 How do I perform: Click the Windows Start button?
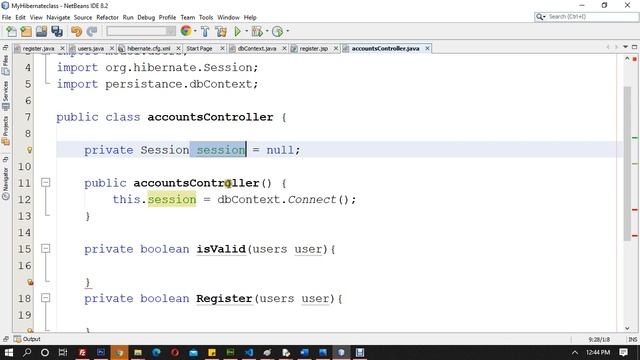[x=9, y=352]
